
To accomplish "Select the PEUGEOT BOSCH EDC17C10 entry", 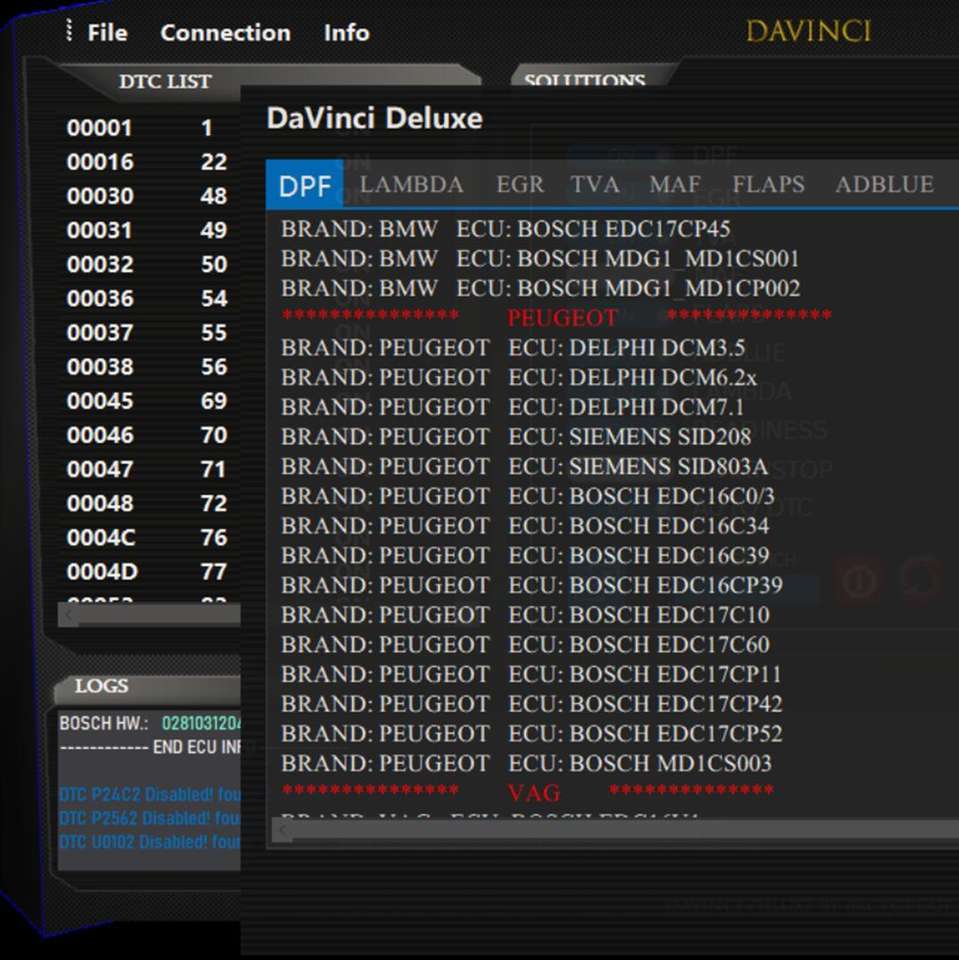I will [525, 615].
